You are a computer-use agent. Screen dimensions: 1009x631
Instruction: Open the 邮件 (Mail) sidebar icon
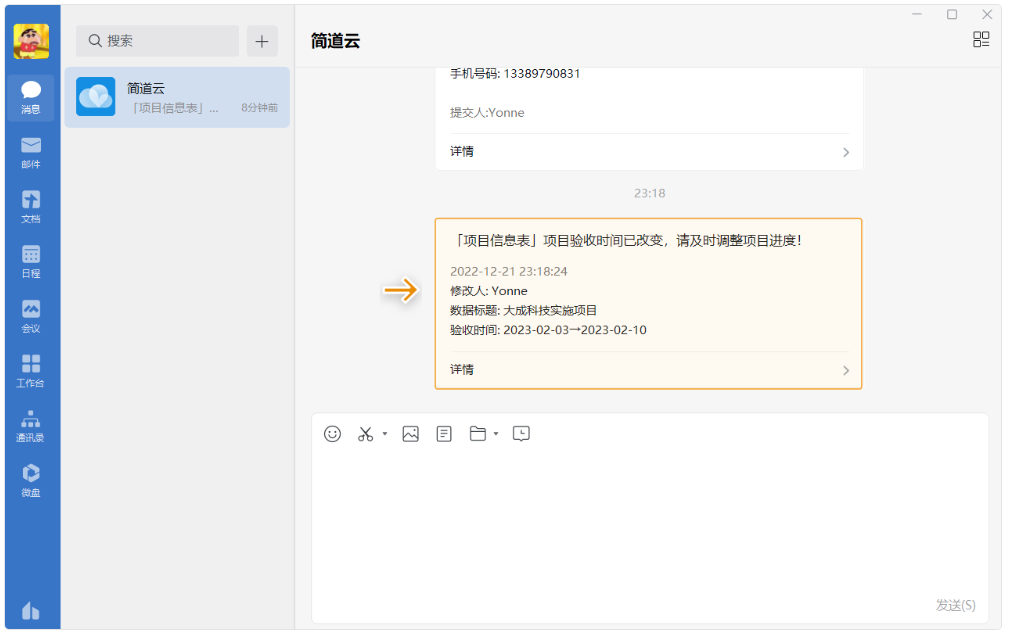[x=31, y=152]
